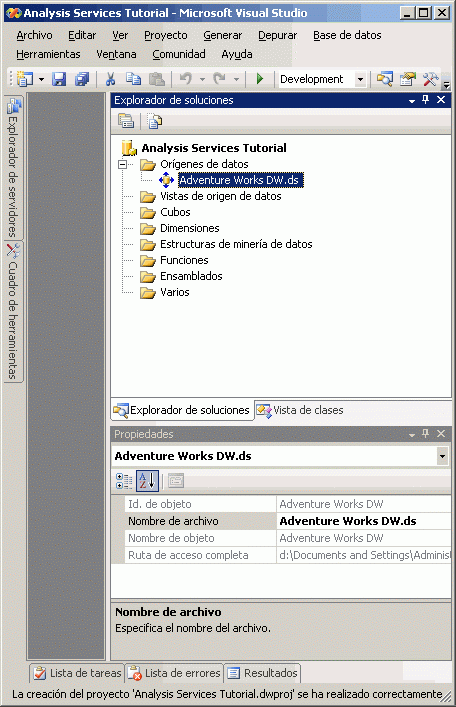Screen dimensions: 456x707
Task: Click the Undo arrow icon
Action: pos(185,79)
